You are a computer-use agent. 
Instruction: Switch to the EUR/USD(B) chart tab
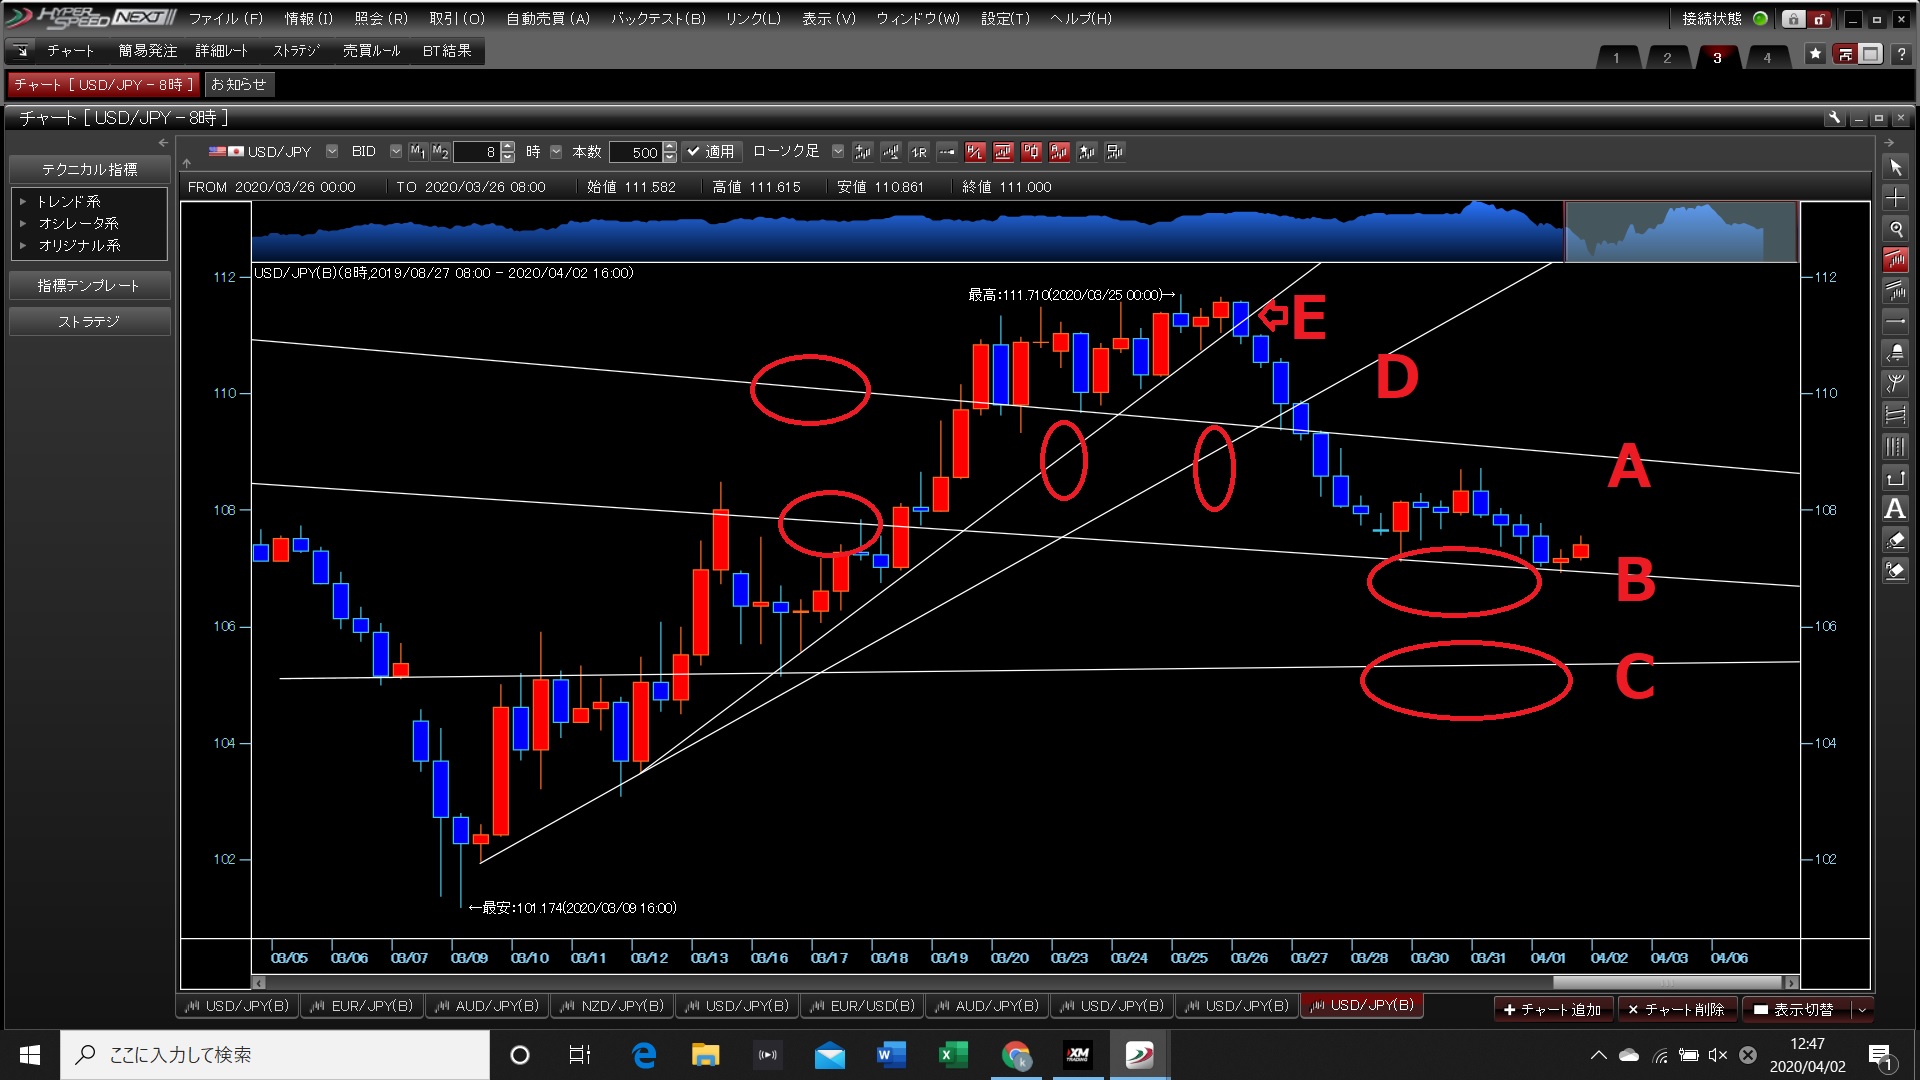(861, 1006)
